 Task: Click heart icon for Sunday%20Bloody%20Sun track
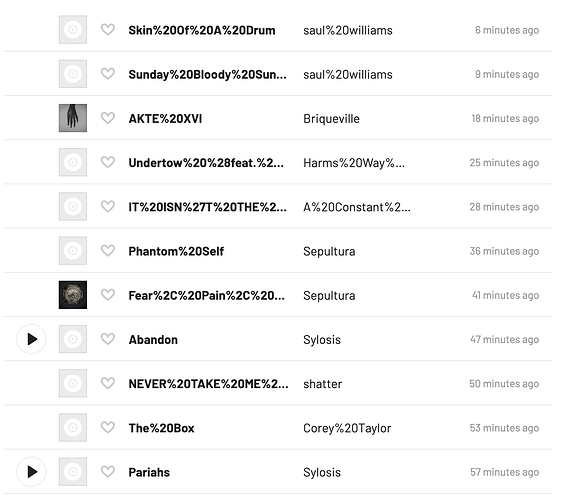pos(108,74)
